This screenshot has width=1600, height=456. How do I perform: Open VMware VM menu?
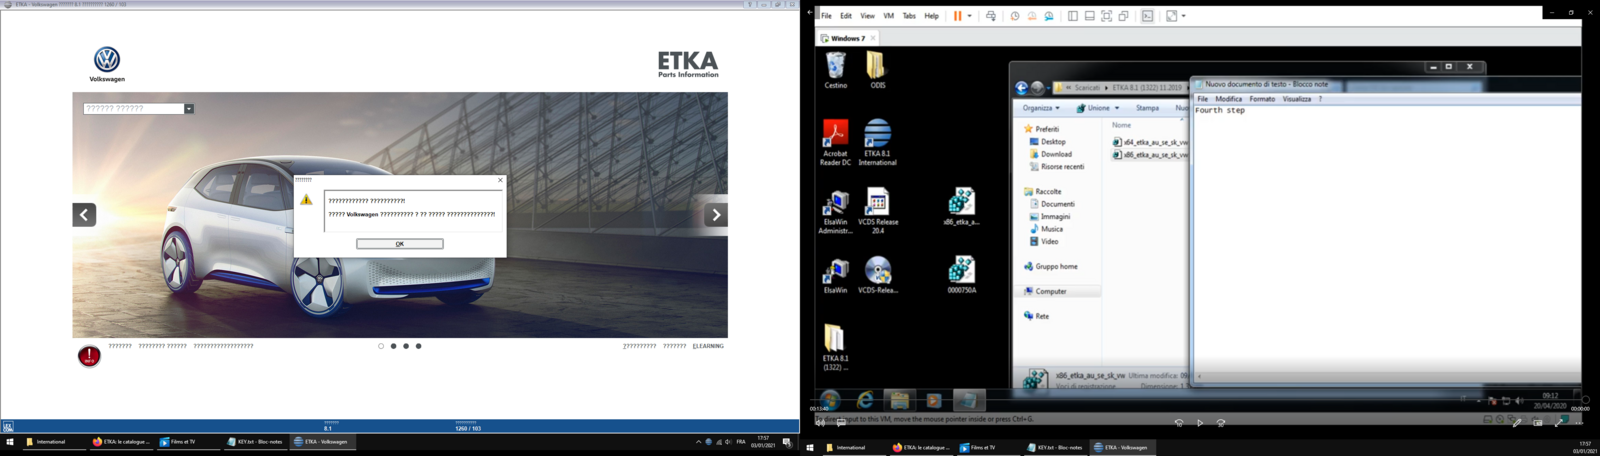(x=888, y=16)
